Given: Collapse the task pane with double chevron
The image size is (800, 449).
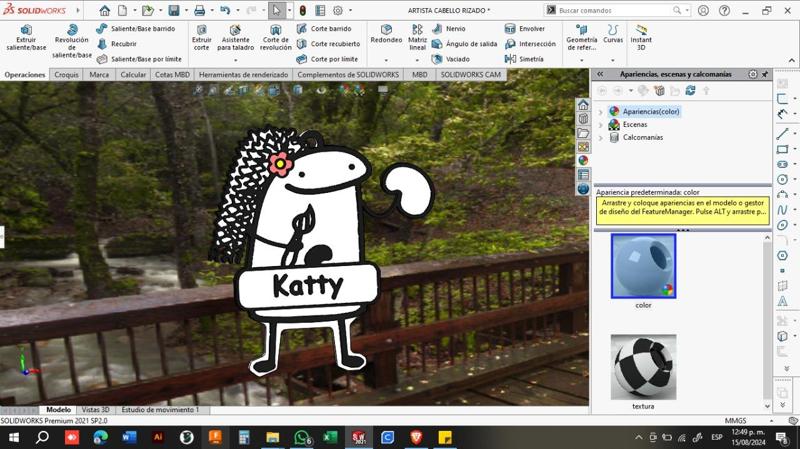Looking at the screenshot, I should pyautogui.click(x=600, y=74).
